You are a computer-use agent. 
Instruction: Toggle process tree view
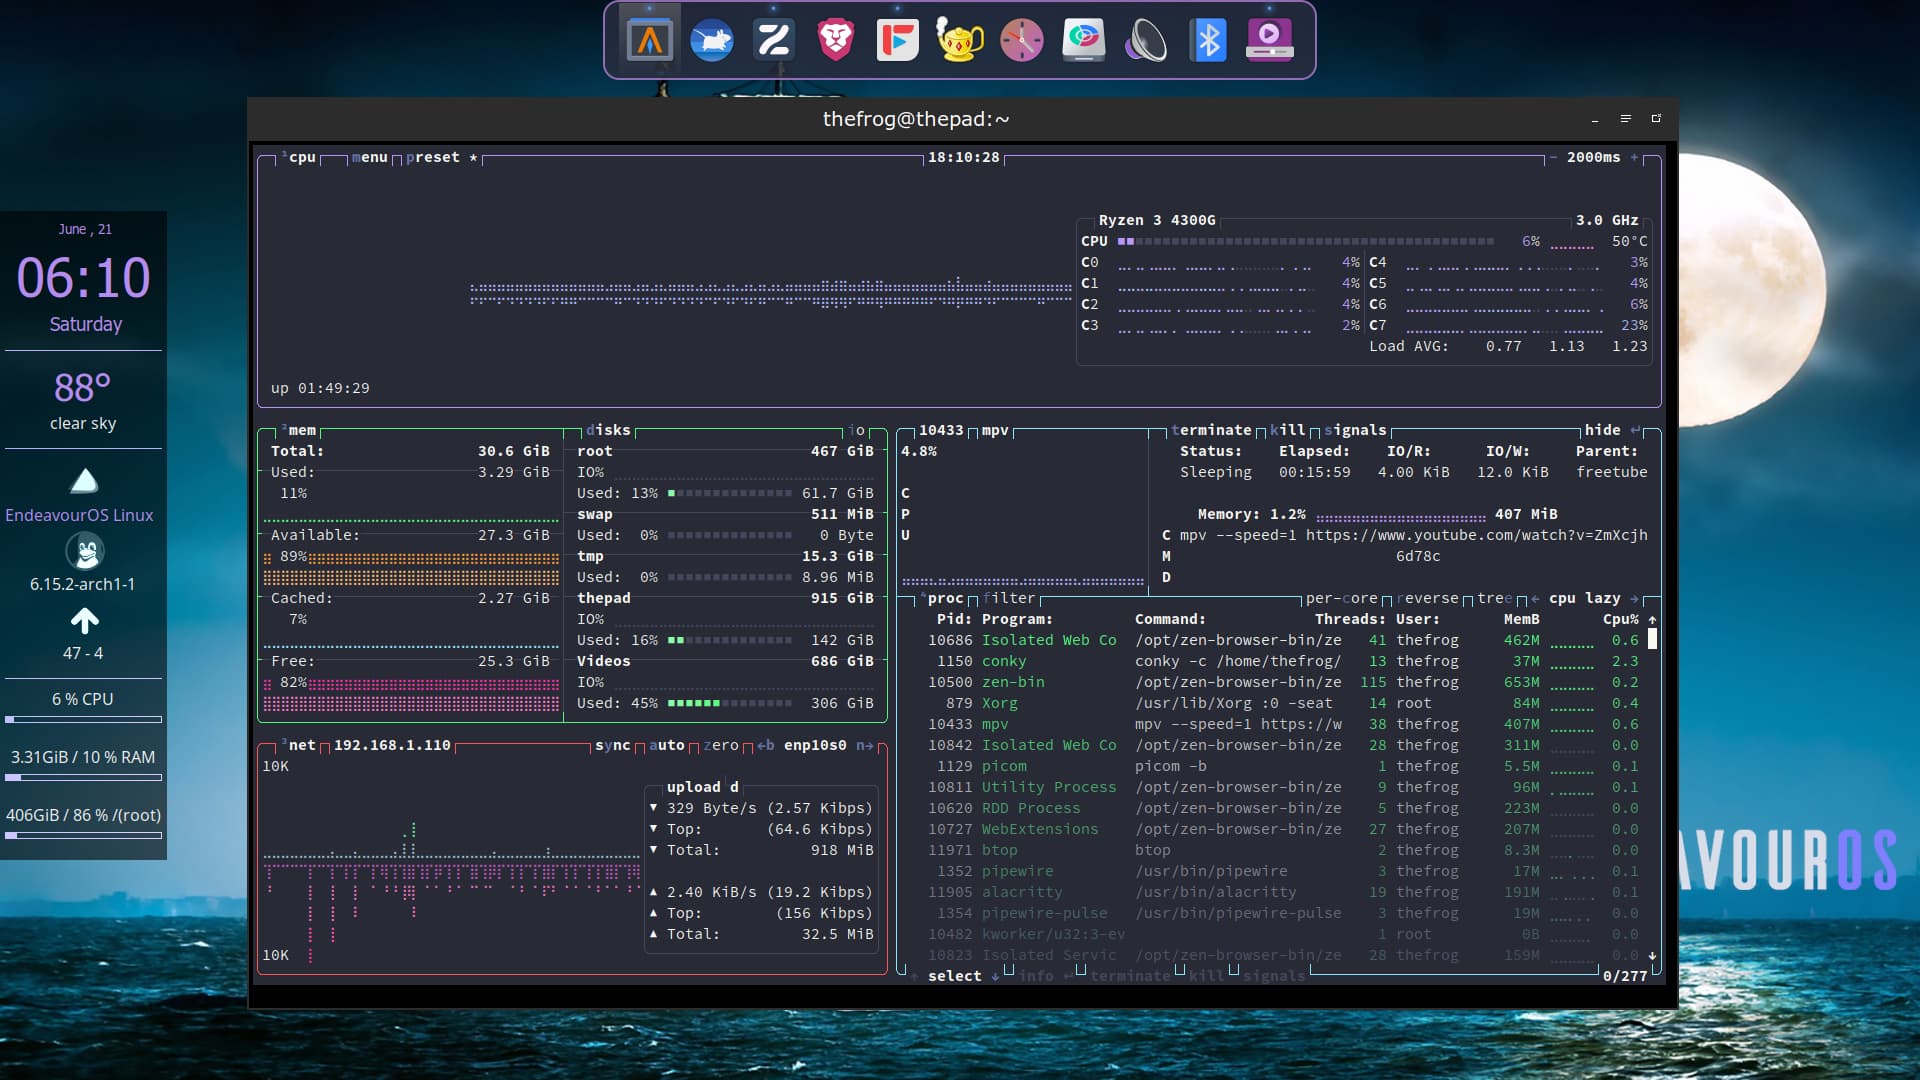1495,598
